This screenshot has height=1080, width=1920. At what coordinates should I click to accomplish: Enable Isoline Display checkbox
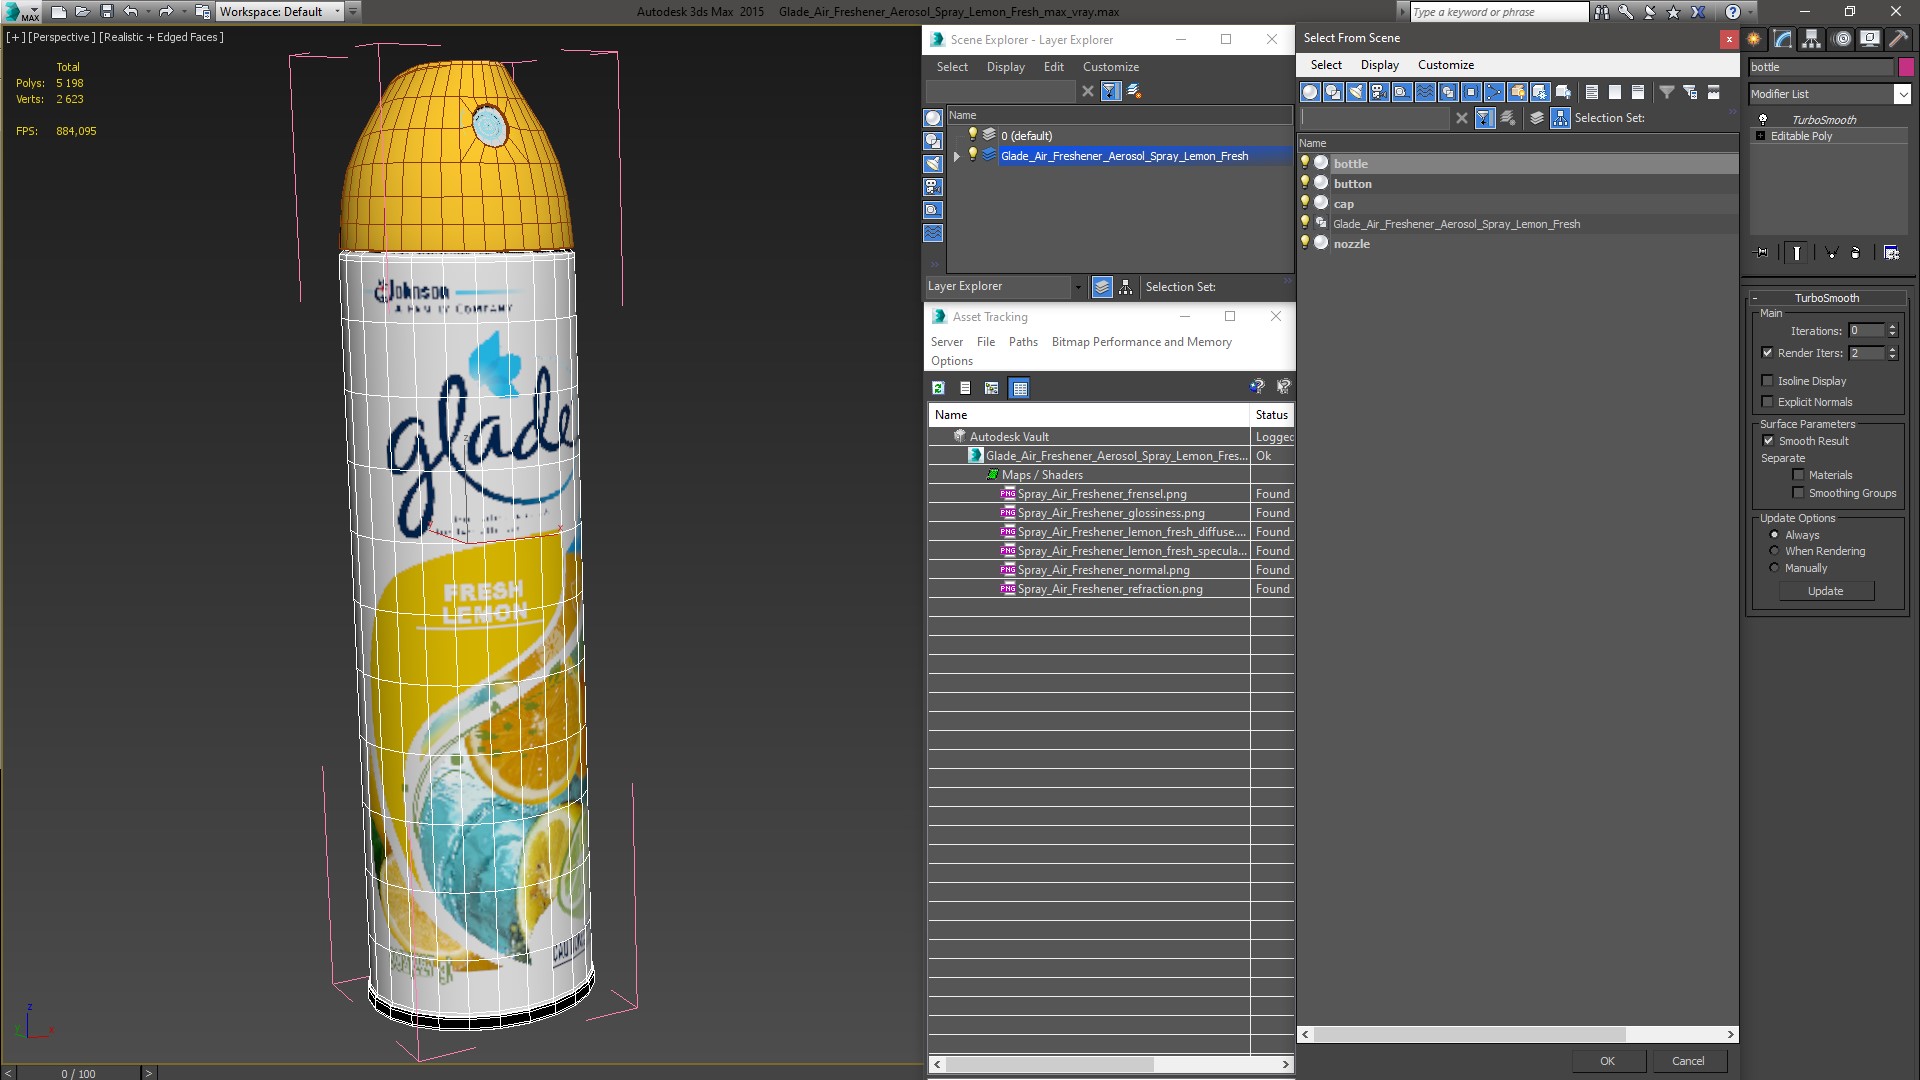[1767, 381]
